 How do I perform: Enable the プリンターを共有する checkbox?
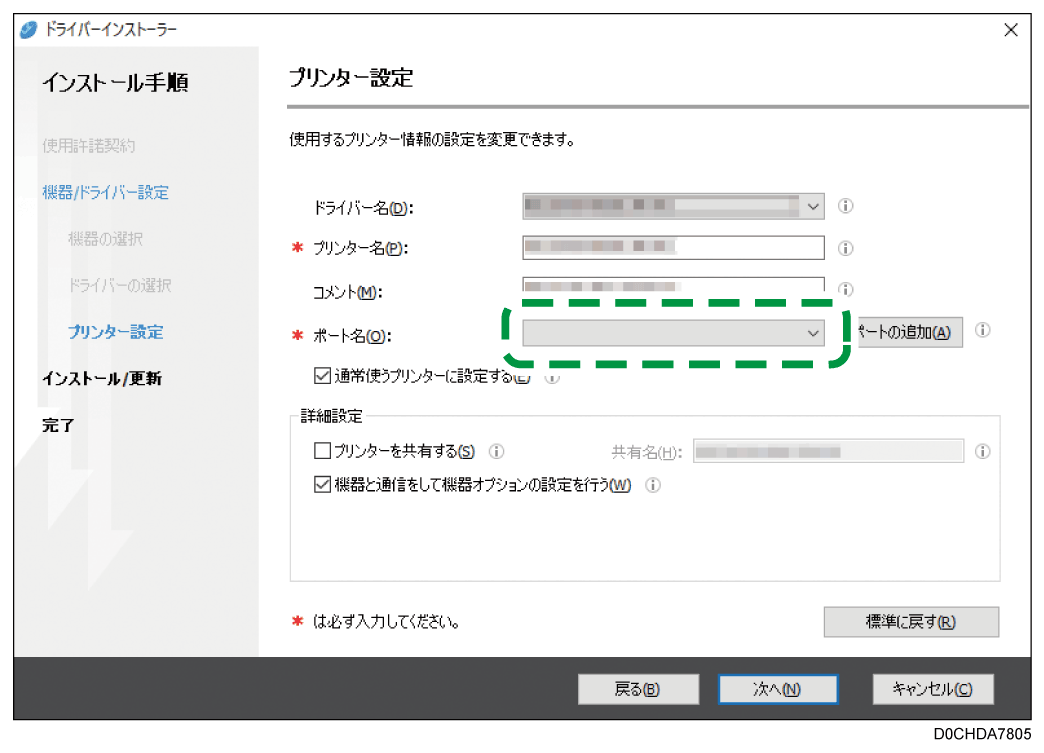pyautogui.click(x=322, y=451)
